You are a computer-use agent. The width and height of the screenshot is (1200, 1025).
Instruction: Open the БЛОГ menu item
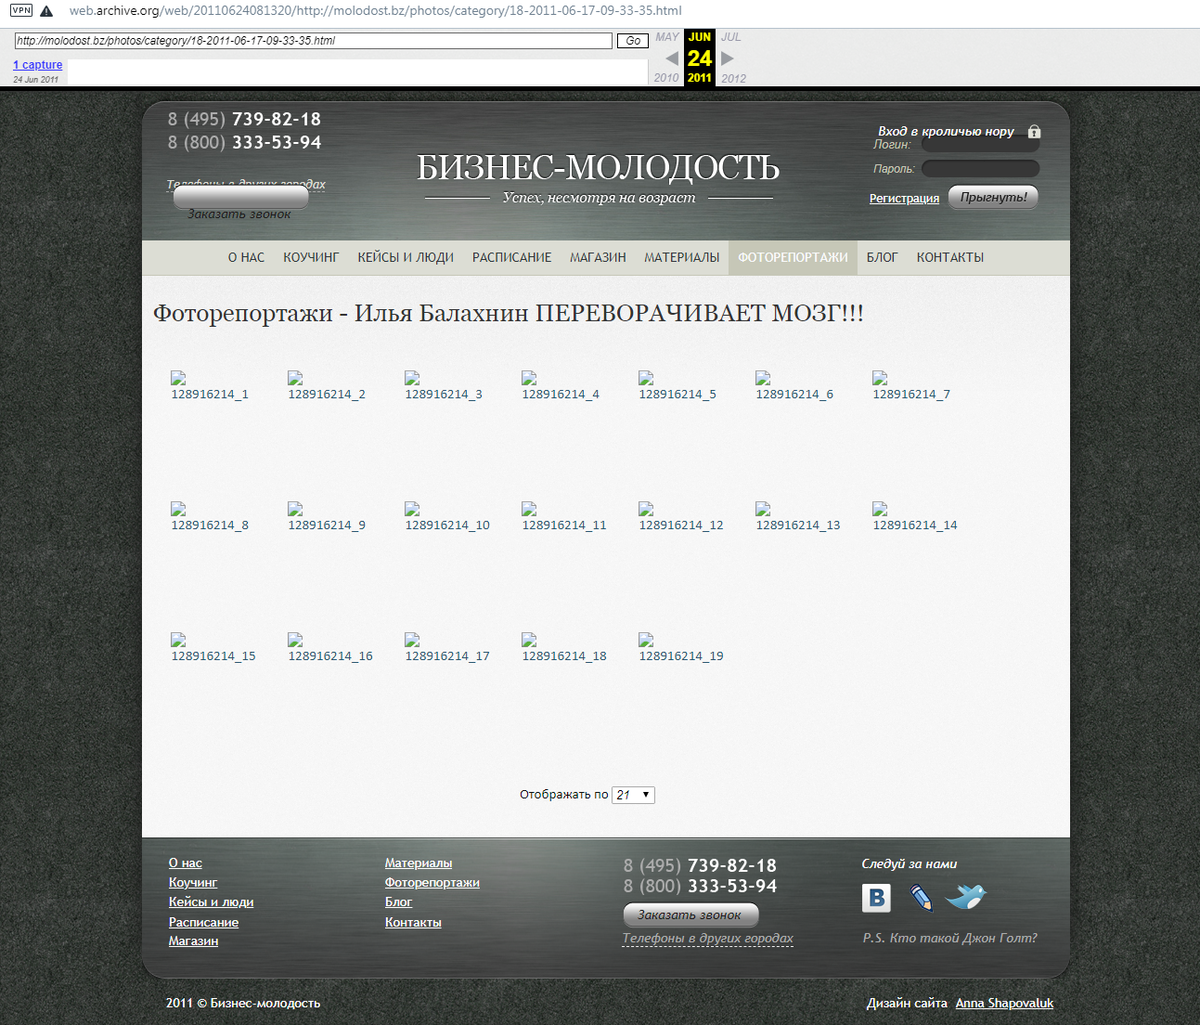[882, 258]
